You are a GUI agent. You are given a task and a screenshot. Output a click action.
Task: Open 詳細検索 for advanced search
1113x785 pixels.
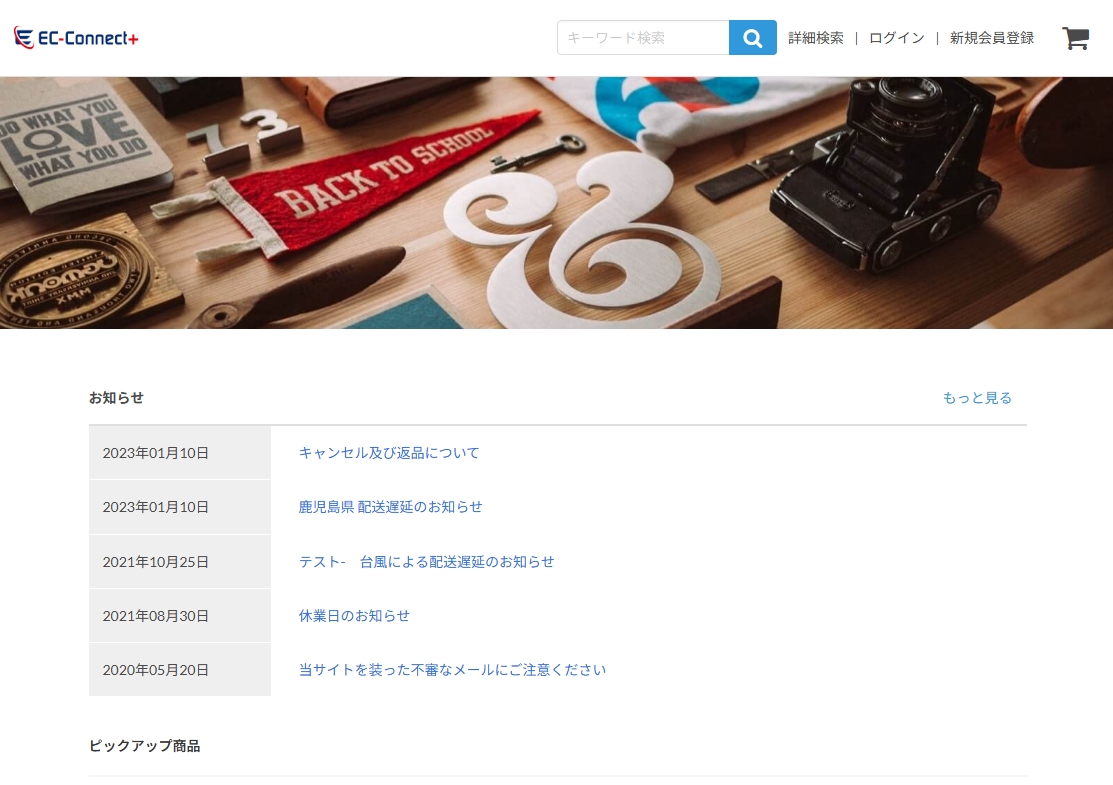[x=815, y=37]
